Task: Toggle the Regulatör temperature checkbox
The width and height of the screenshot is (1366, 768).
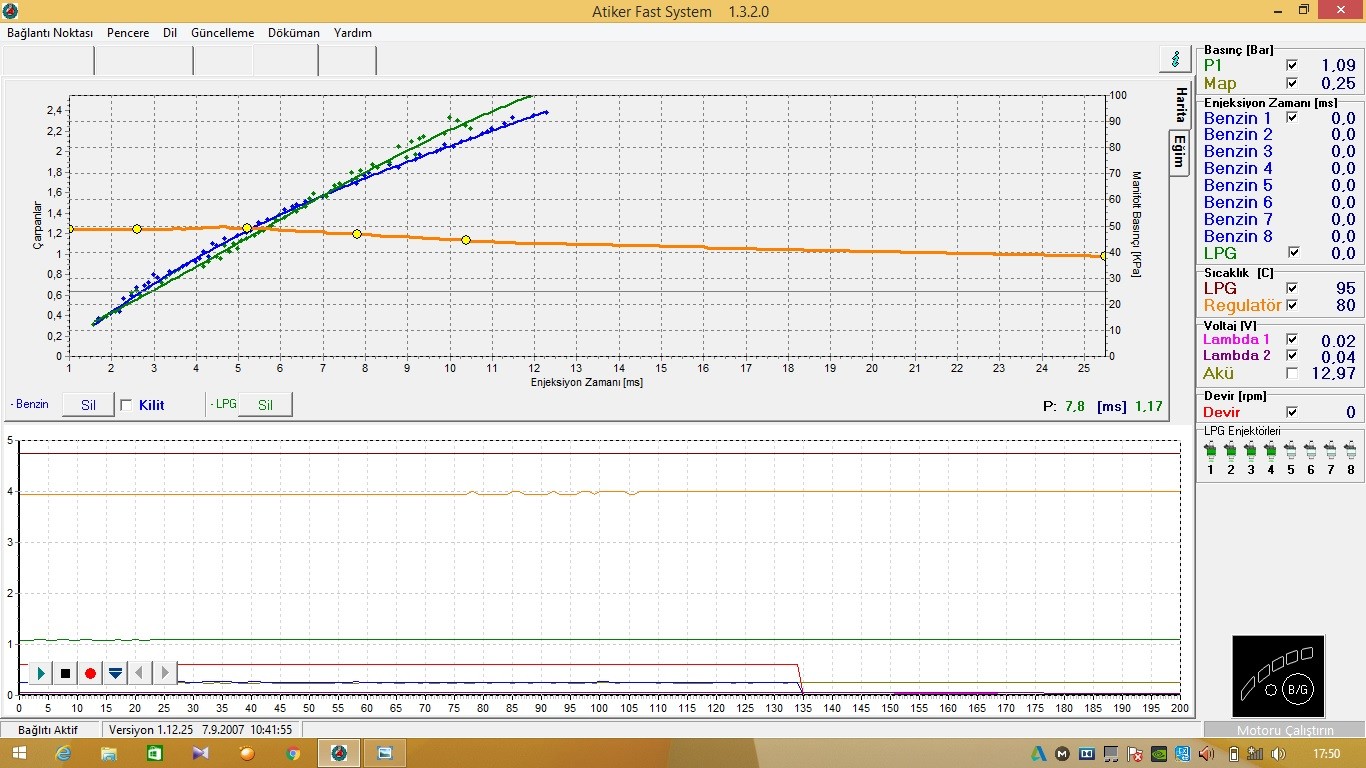Action: click(x=1291, y=305)
